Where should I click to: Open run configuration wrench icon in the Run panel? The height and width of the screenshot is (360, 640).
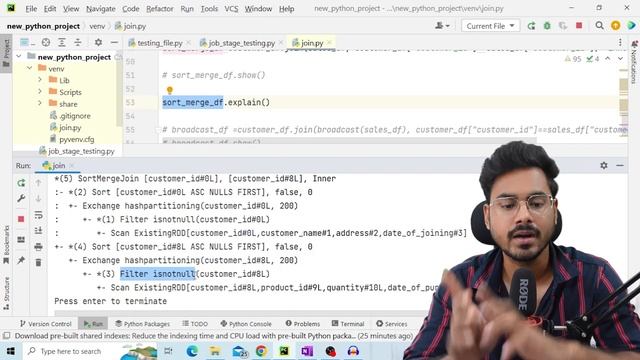(21, 198)
